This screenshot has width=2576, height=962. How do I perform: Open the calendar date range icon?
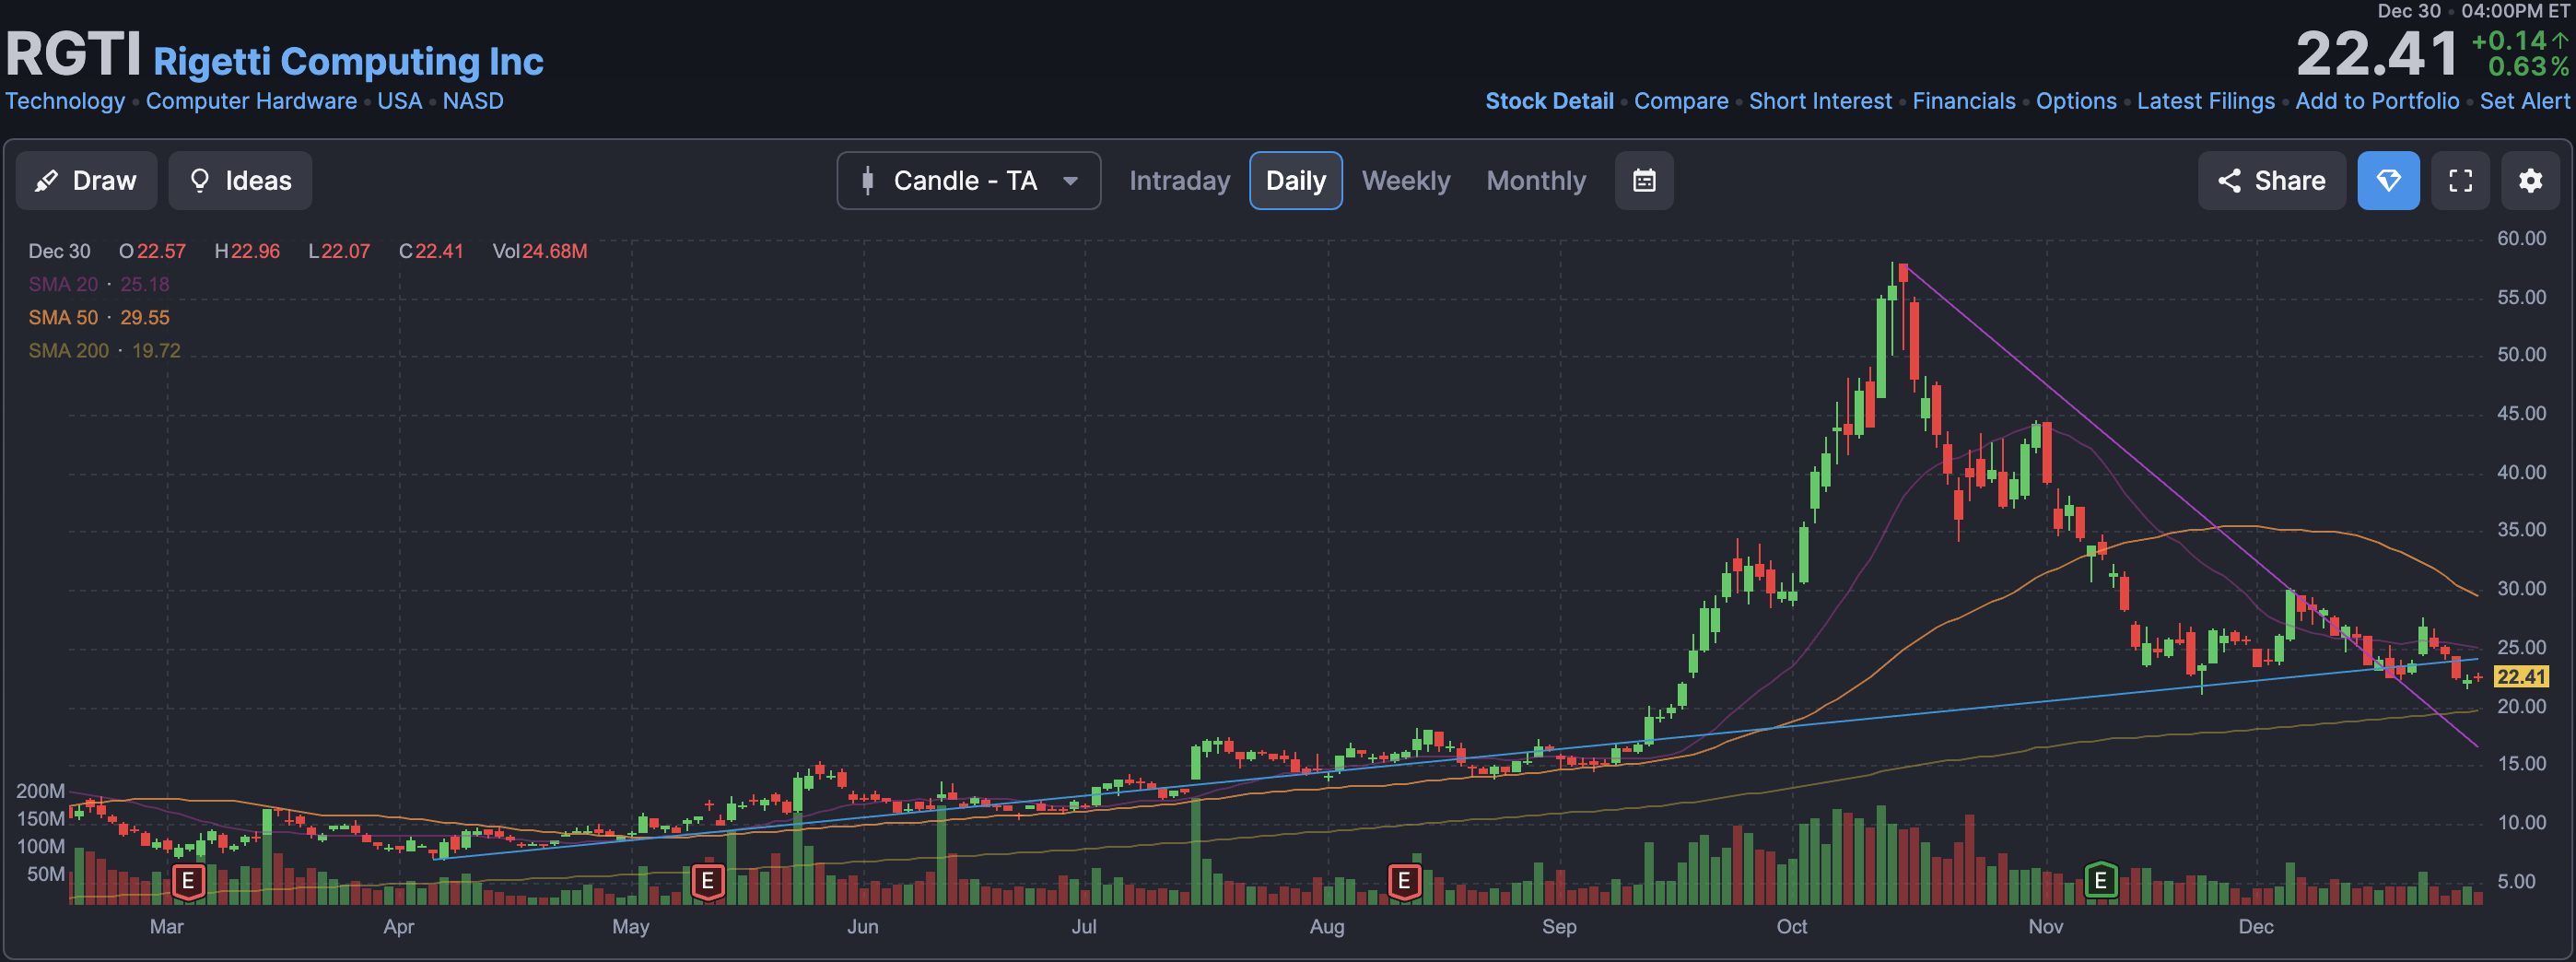[1644, 181]
